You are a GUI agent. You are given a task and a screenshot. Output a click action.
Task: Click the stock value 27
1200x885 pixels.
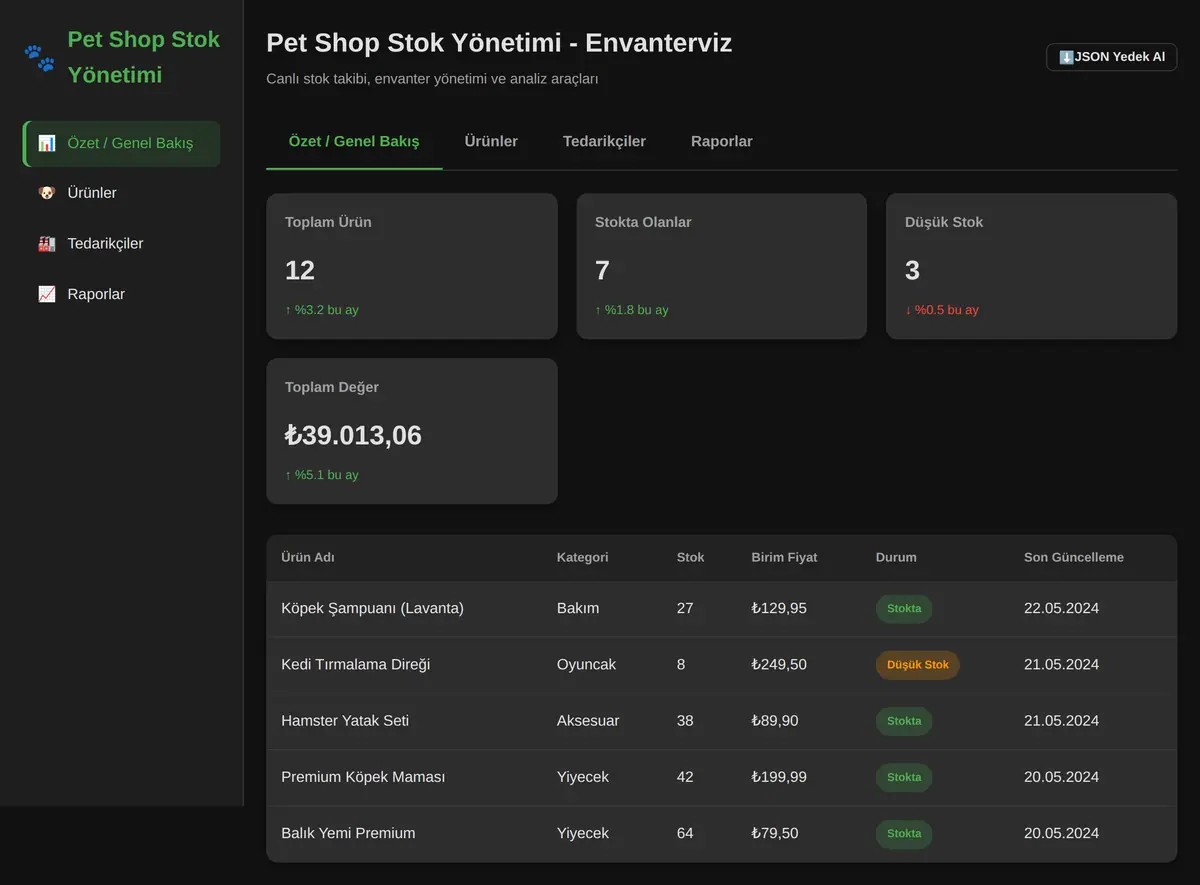685,608
